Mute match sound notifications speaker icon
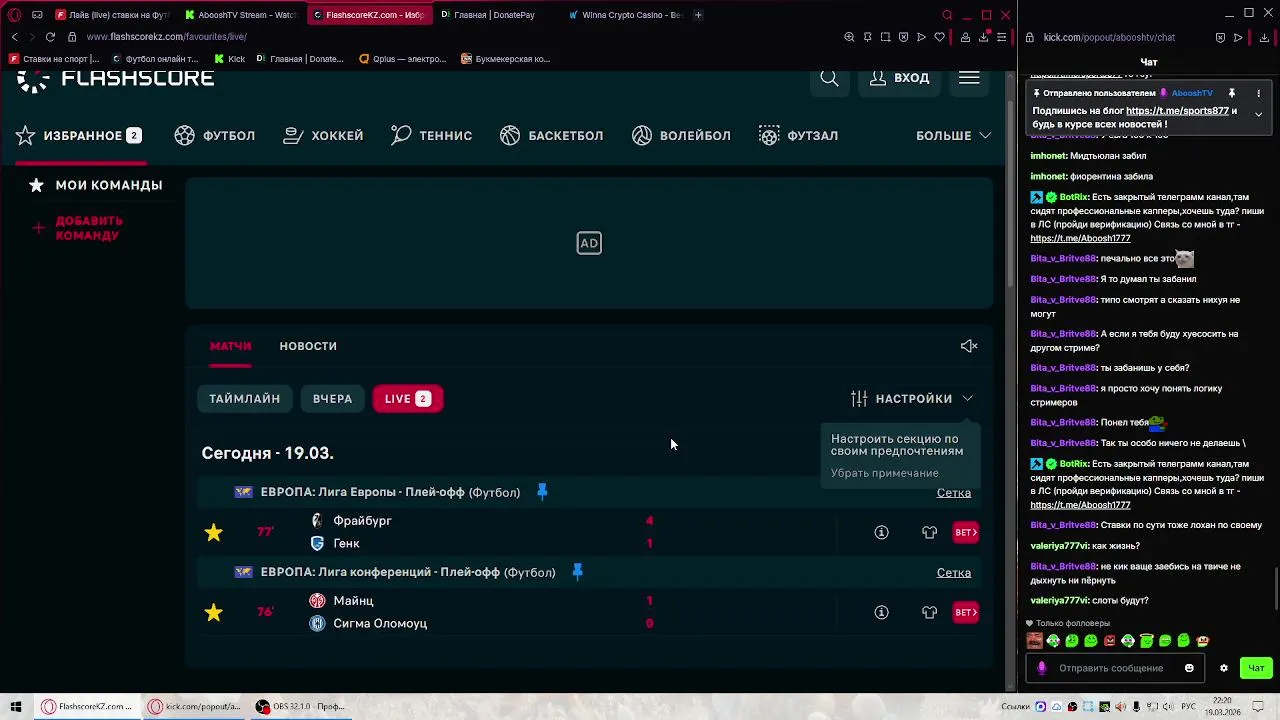This screenshot has width=1280, height=720. click(x=969, y=346)
